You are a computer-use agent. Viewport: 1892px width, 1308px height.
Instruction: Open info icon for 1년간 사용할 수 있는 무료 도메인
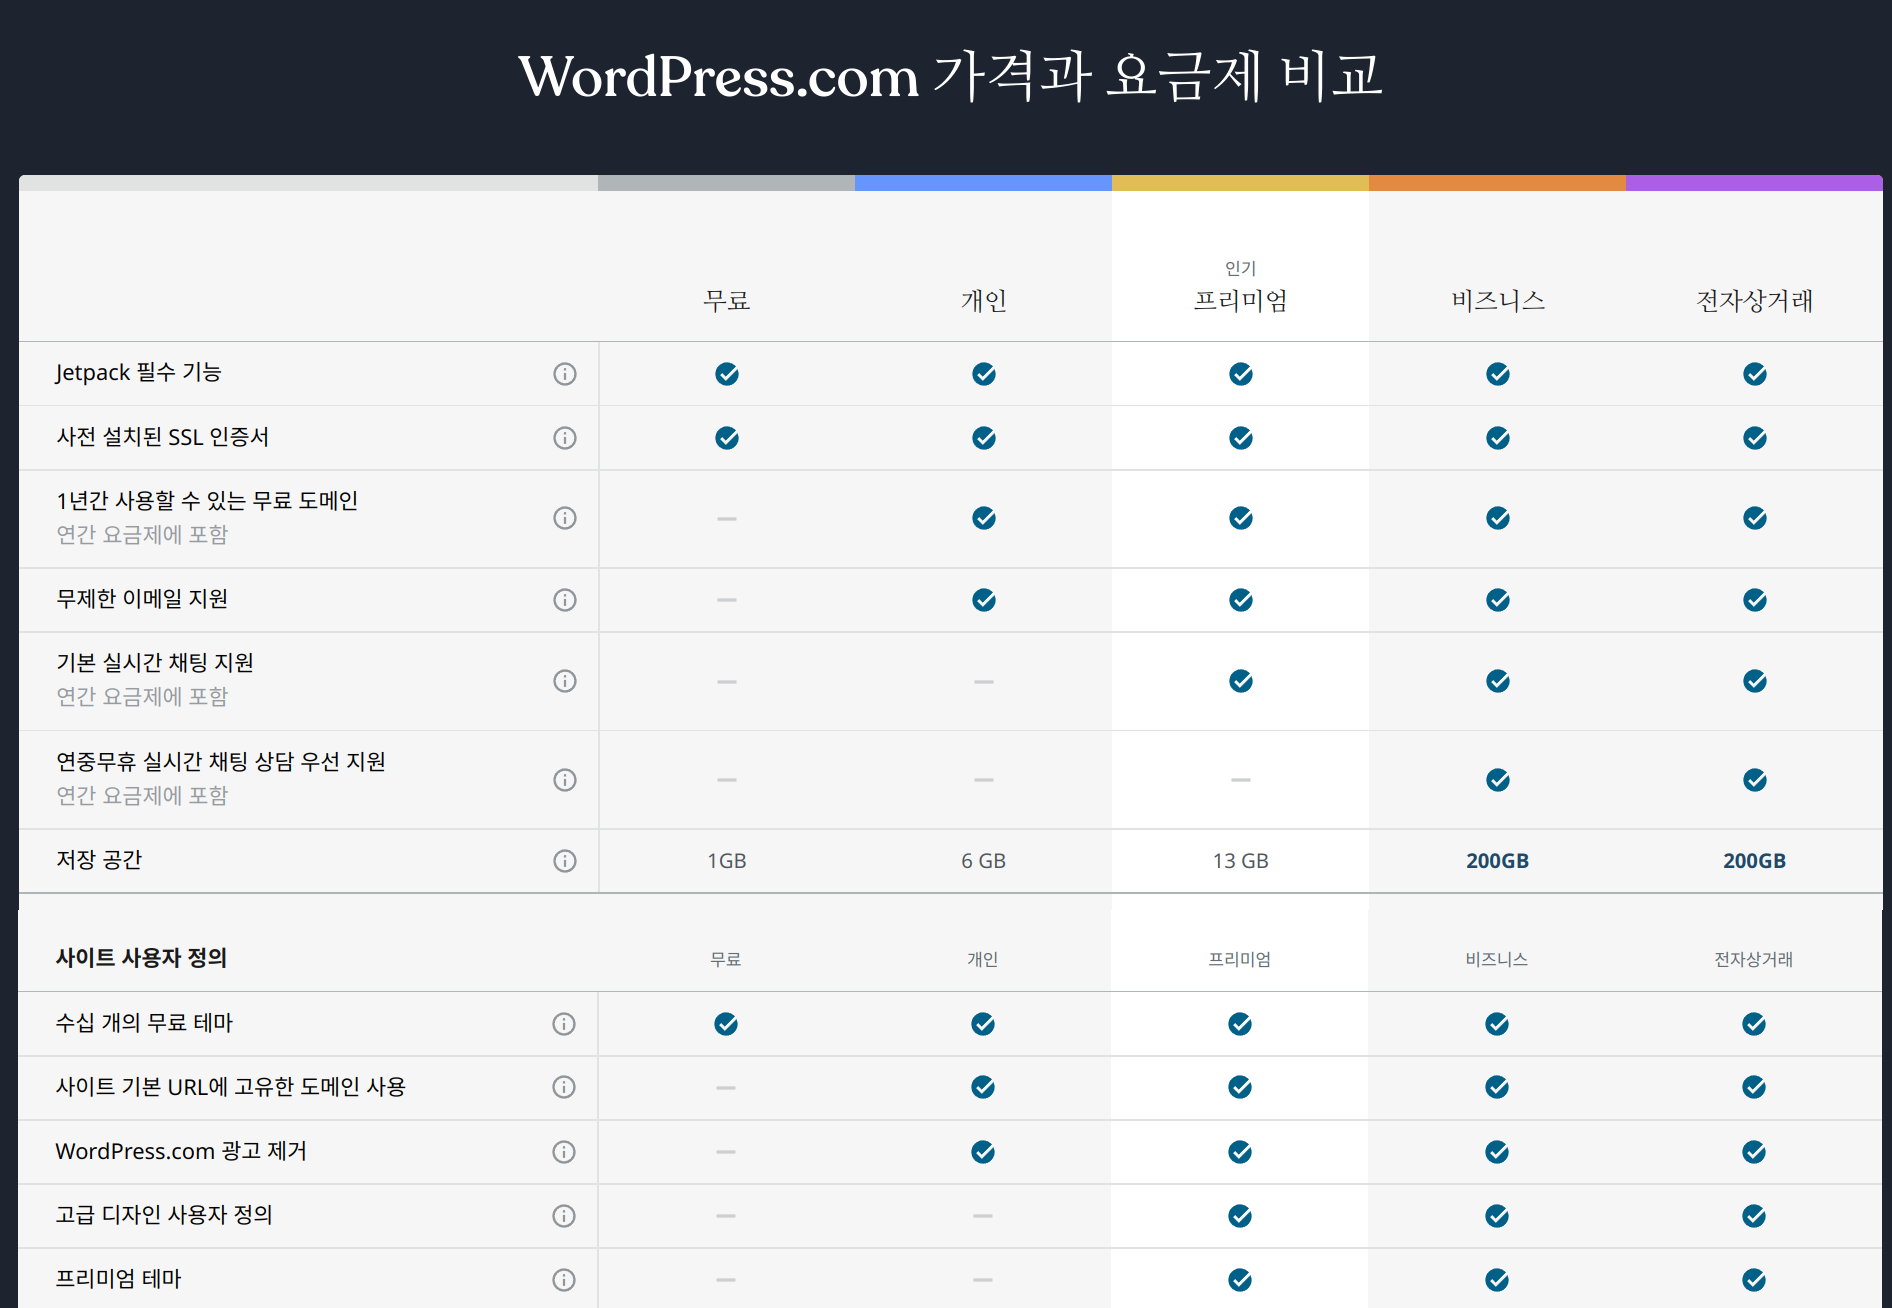565,518
